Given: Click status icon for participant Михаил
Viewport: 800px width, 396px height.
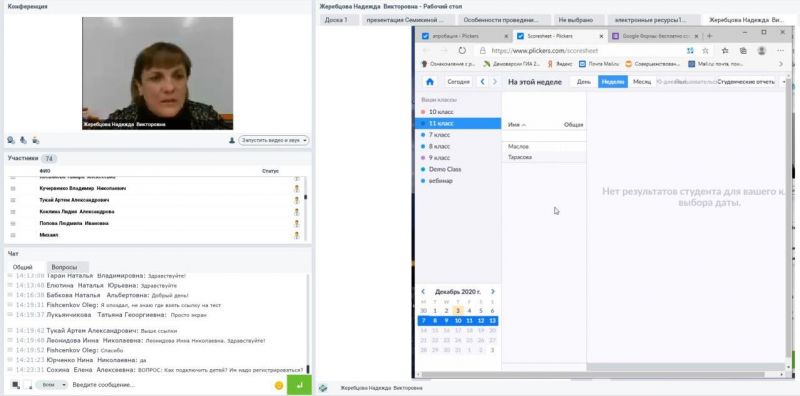Looking at the screenshot, I should tap(296, 235).
